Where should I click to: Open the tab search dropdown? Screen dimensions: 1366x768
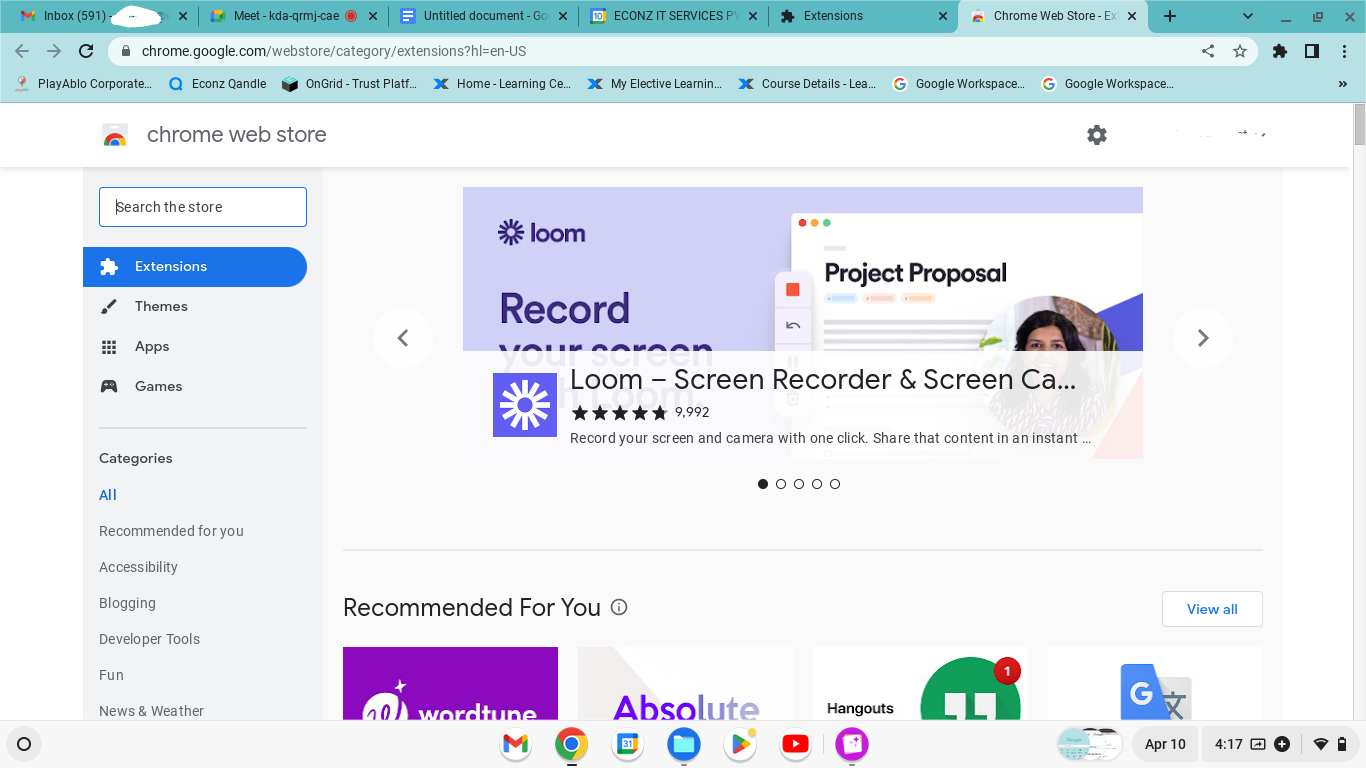1248,16
